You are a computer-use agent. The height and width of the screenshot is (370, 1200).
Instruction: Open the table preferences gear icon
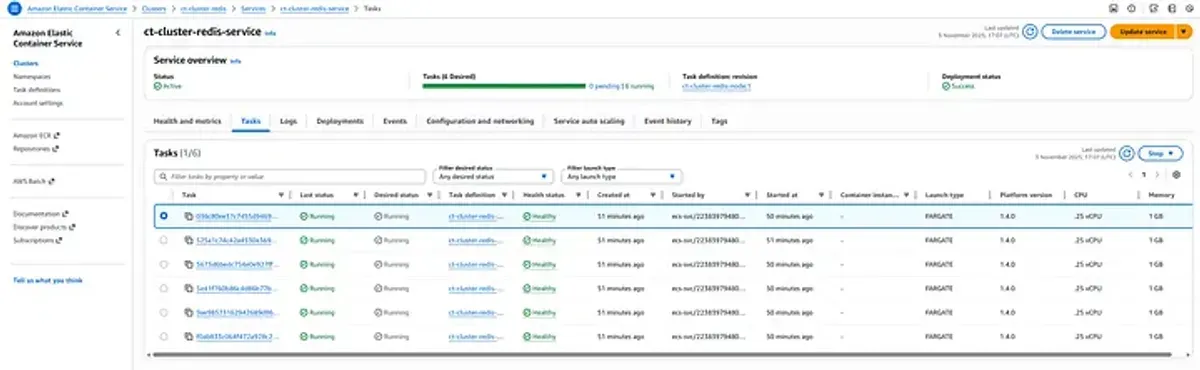point(1176,175)
